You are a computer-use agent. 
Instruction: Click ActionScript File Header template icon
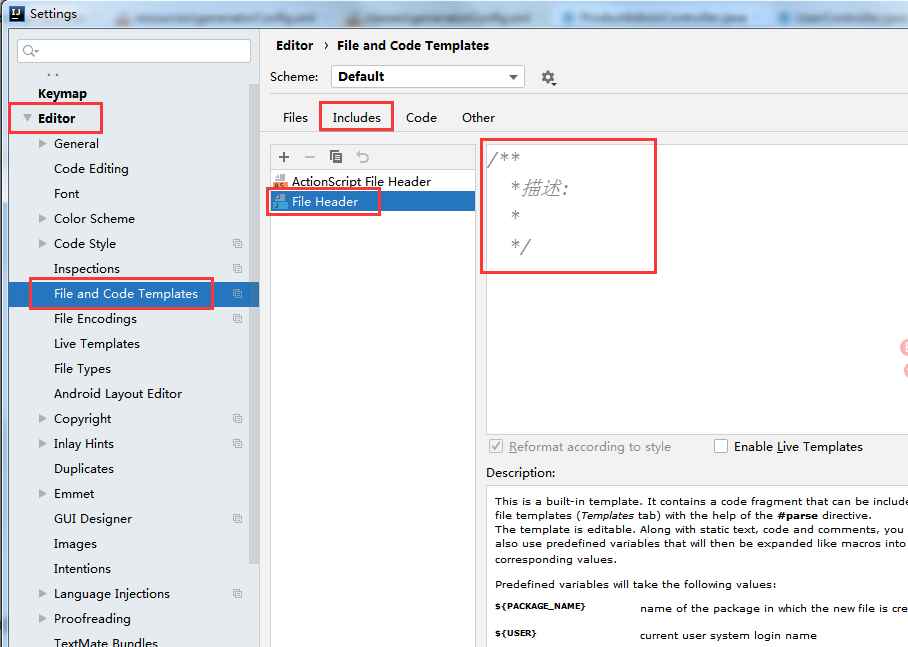(x=280, y=181)
